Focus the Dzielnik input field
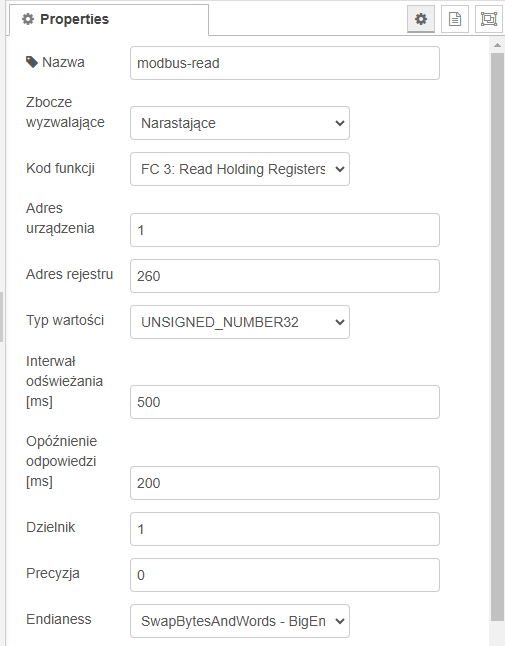 click(x=285, y=529)
